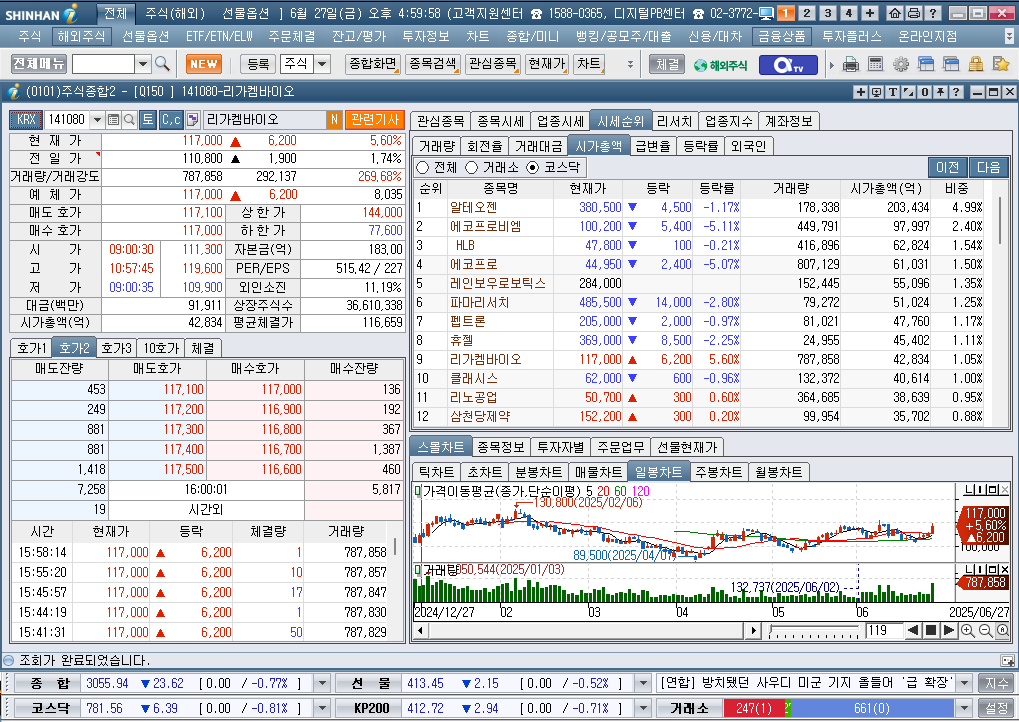Open the news ticker dropdown
1019x722 pixels.
(964, 683)
